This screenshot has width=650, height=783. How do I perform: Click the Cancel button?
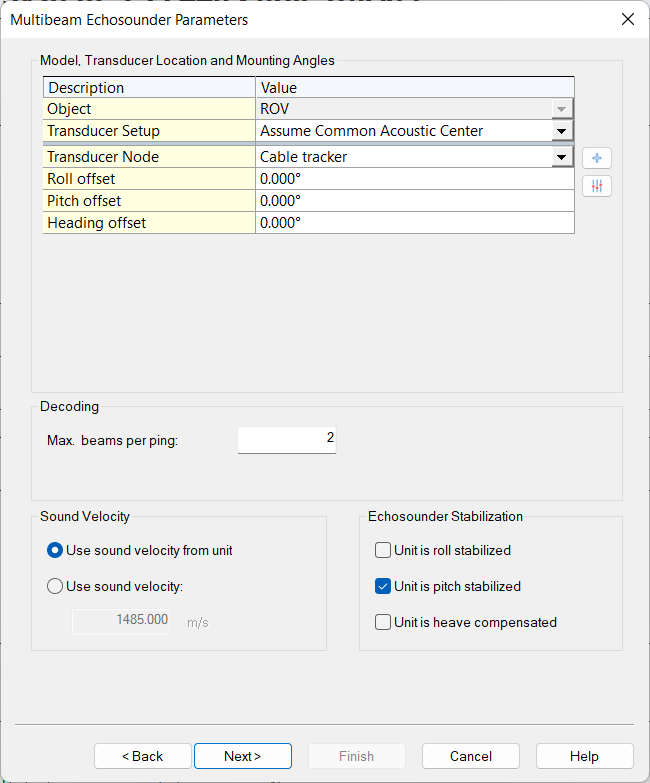[471, 756]
